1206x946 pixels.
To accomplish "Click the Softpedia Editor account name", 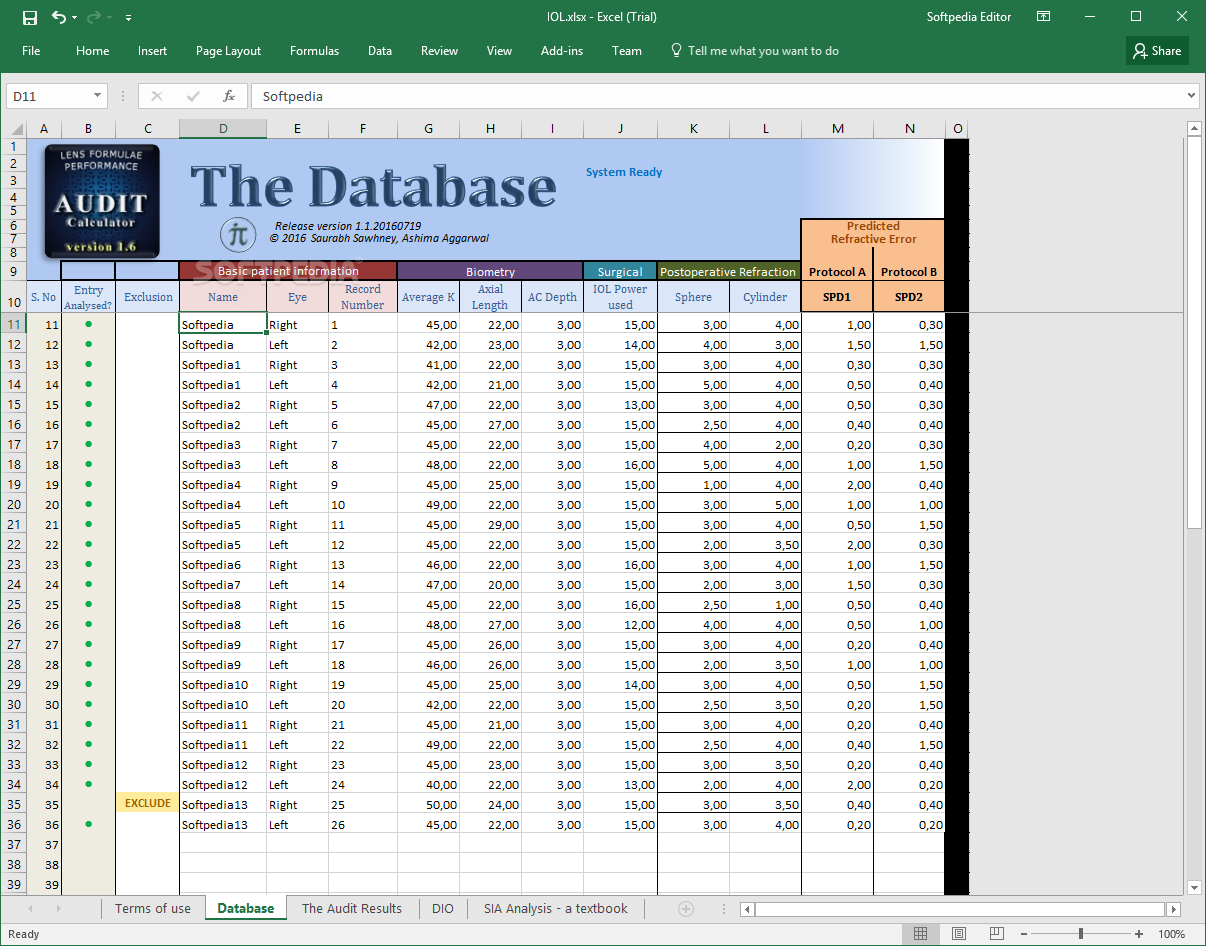I will [969, 17].
